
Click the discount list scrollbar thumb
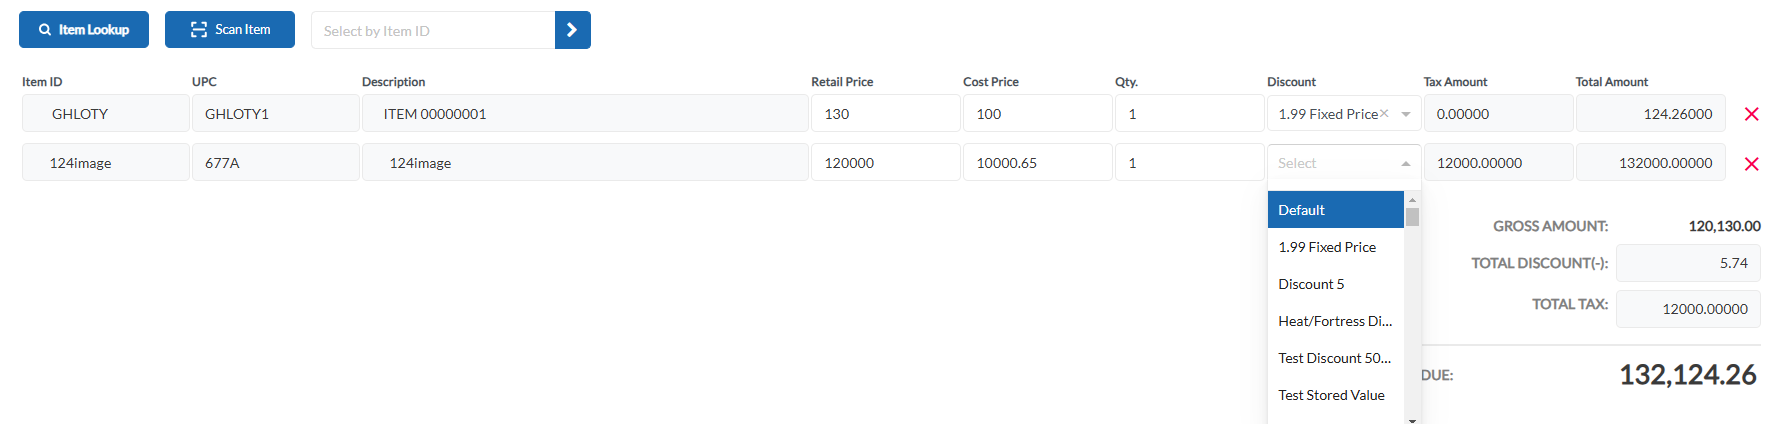tap(1412, 217)
